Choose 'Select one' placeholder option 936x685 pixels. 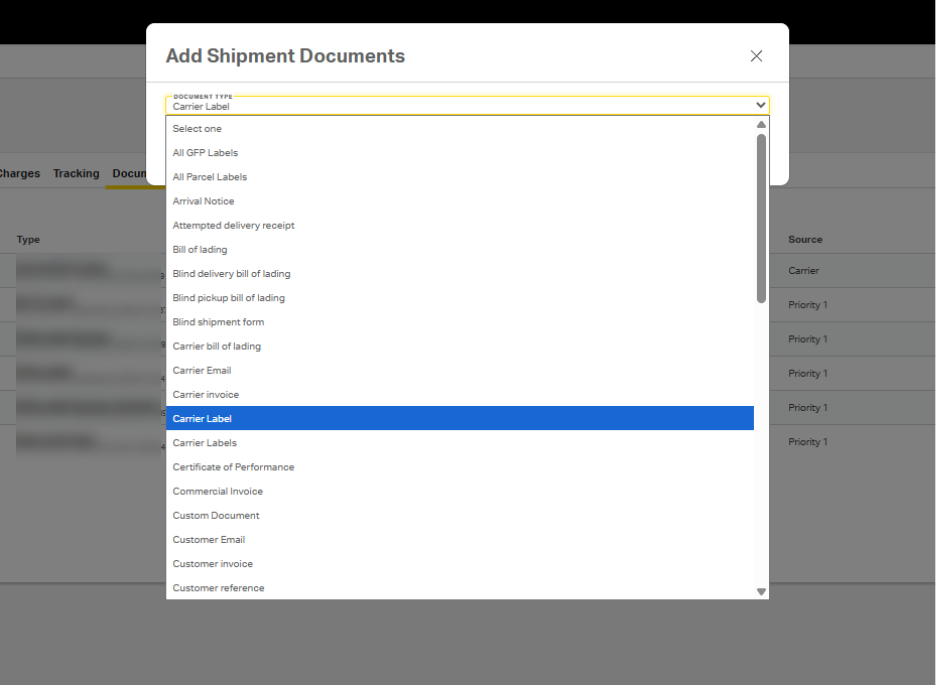(x=197, y=129)
